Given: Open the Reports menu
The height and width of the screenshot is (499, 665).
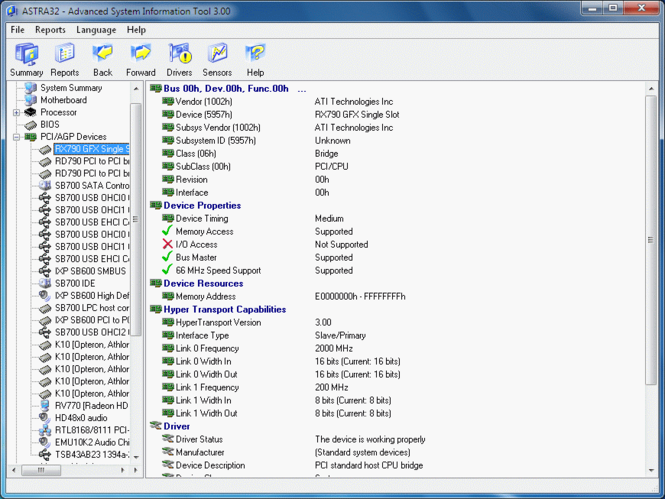Looking at the screenshot, I should click(50, 30).
